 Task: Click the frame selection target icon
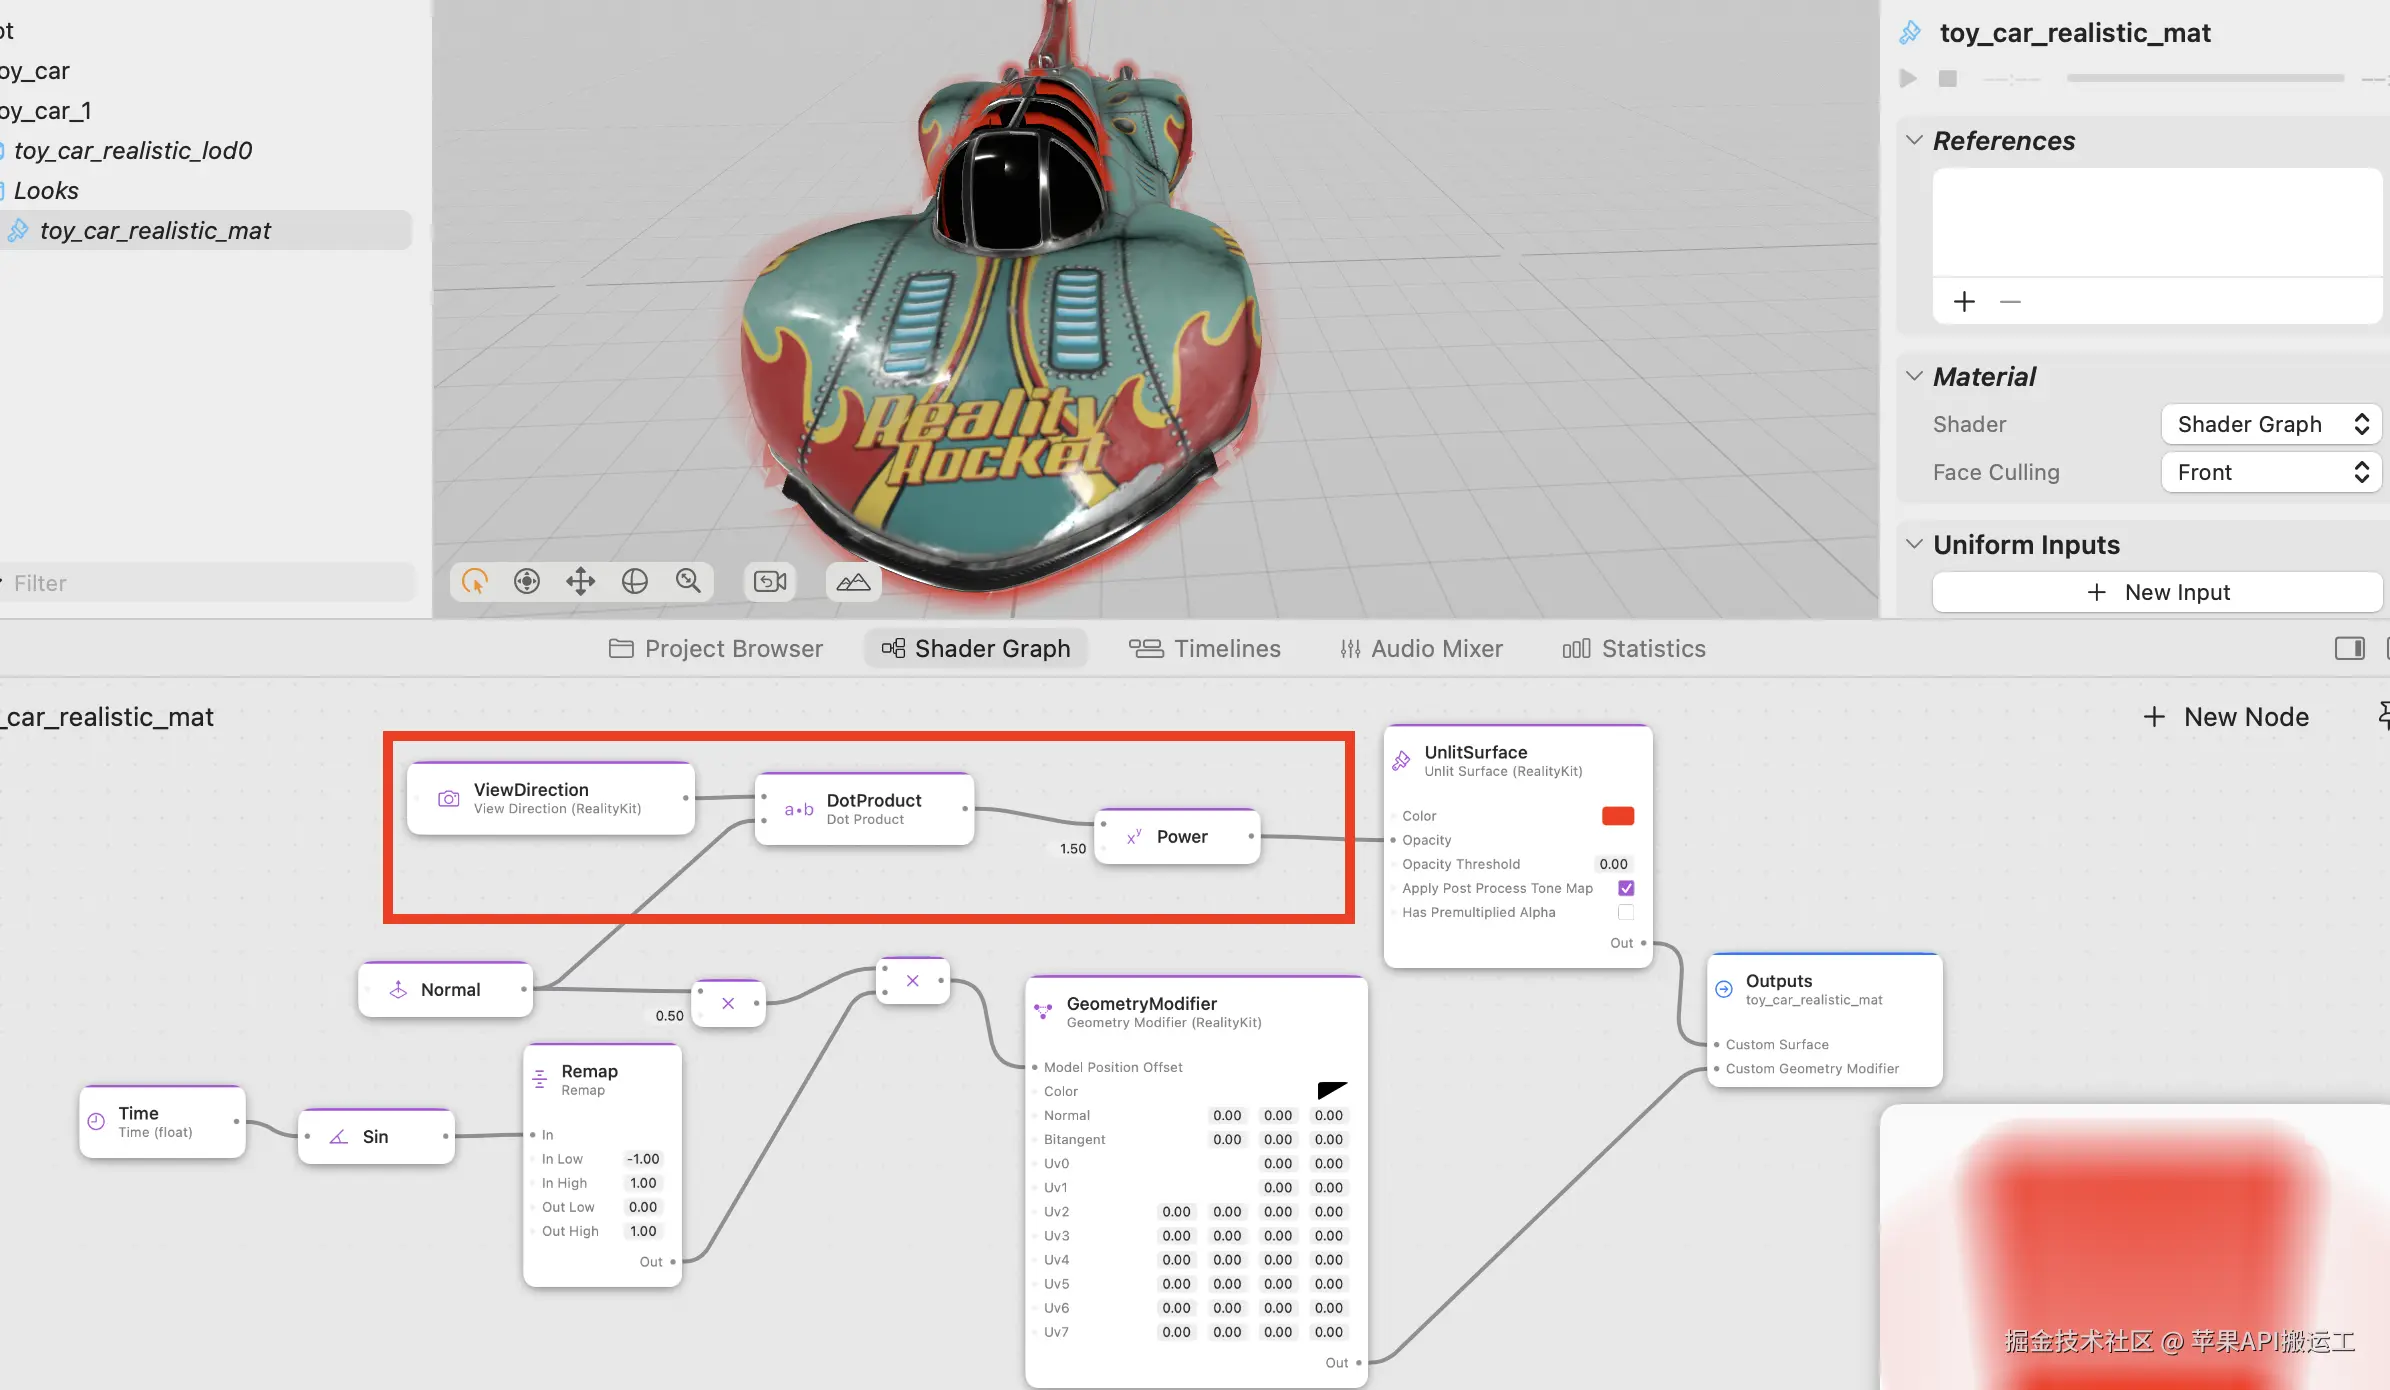click(527, 581)
